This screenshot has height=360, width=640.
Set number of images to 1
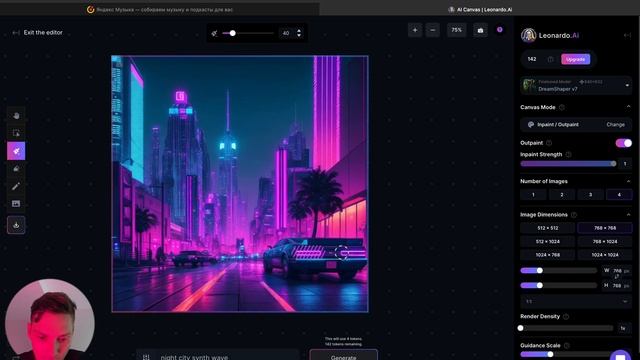(533, 195)
